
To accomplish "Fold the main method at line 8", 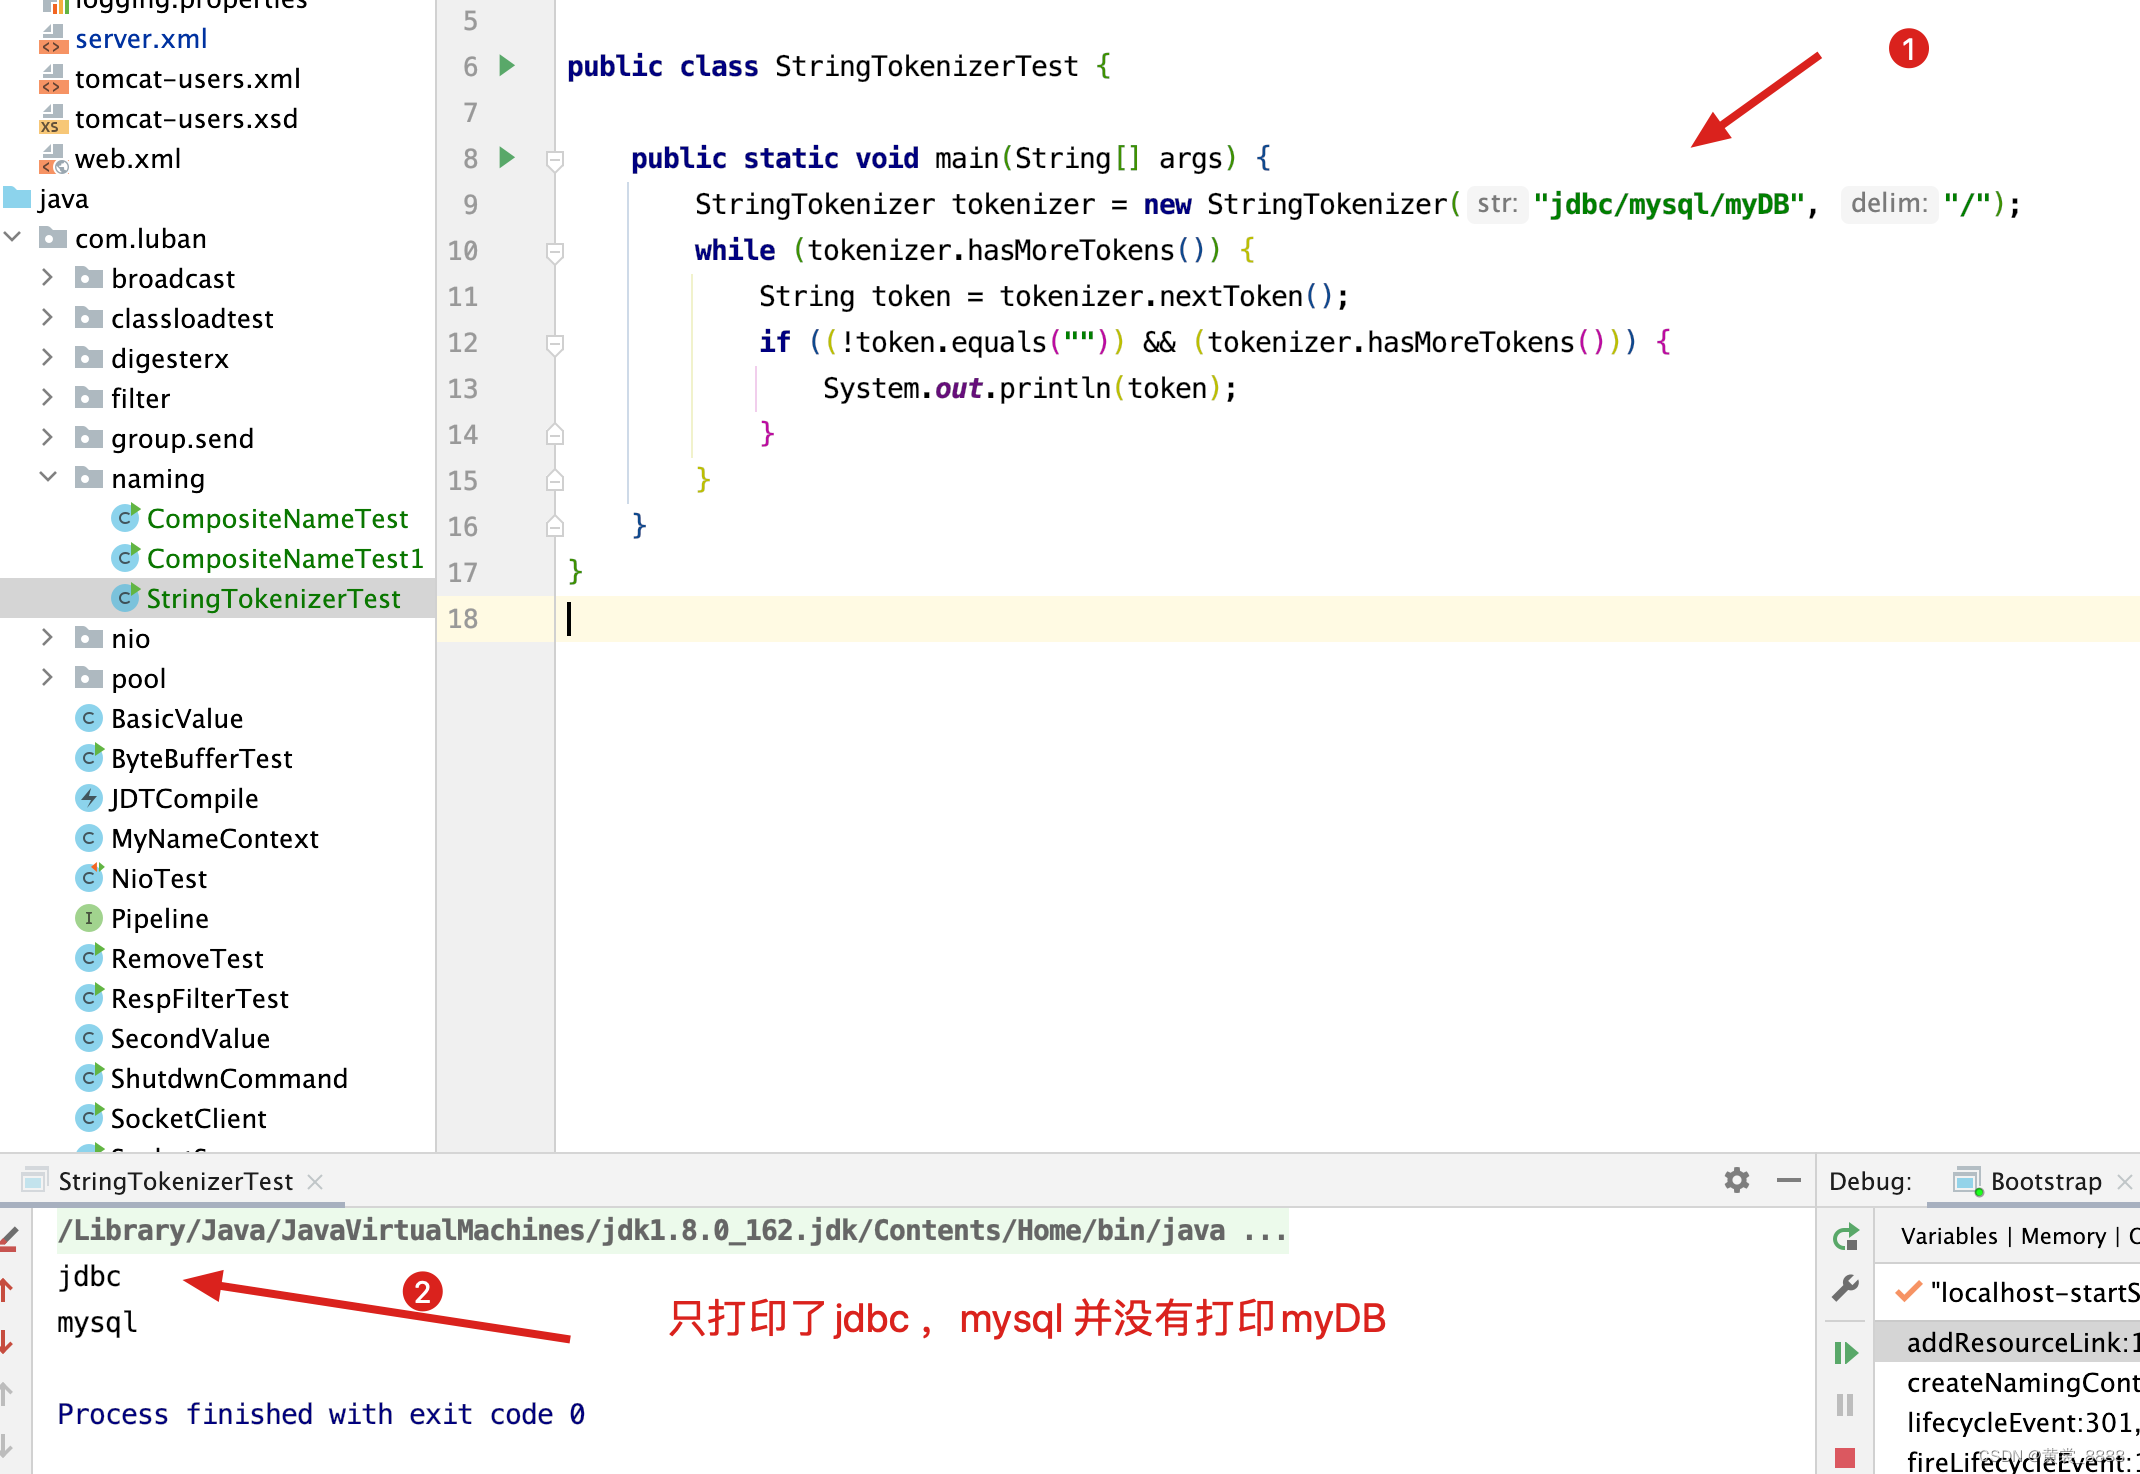I will (x=555, y=159).
